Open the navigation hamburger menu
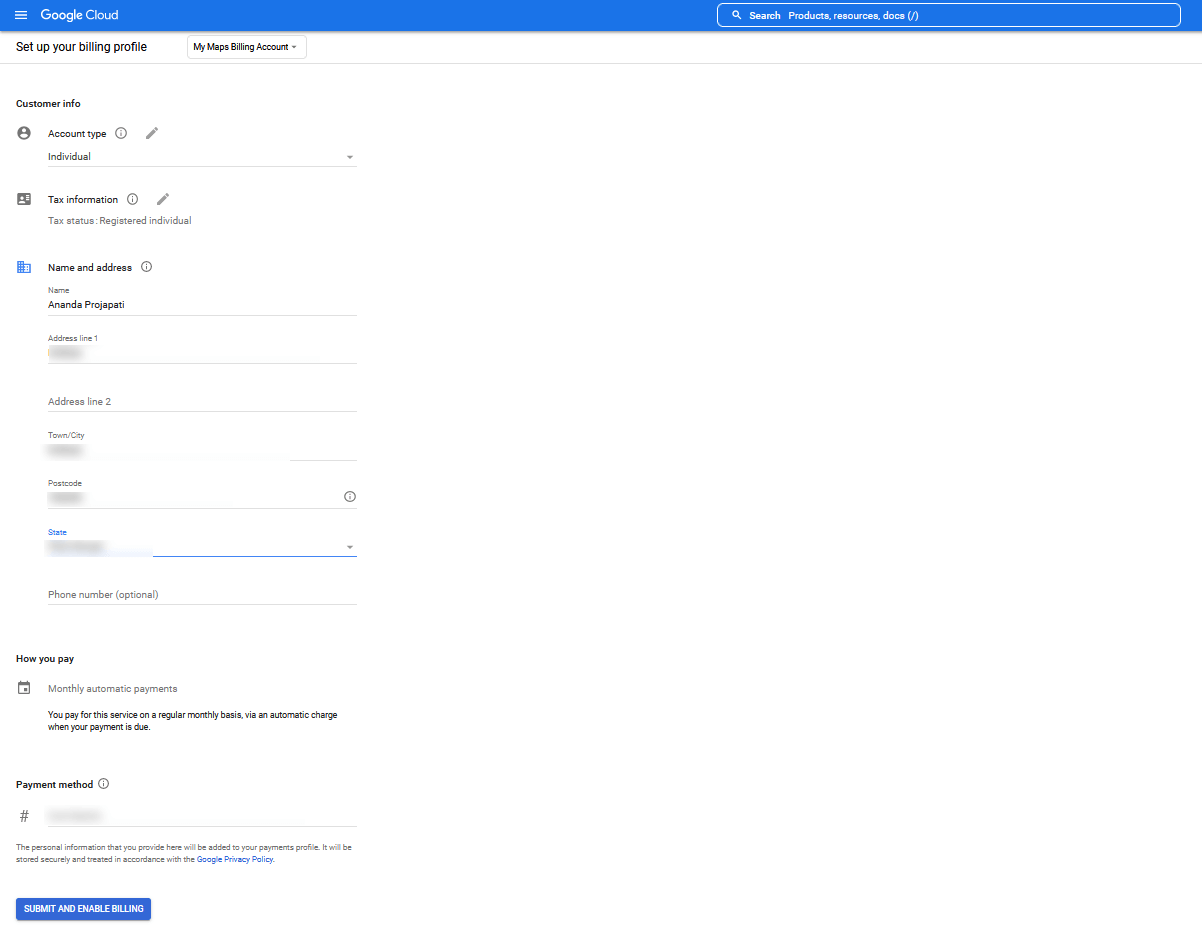 click(x=21, y=14)
